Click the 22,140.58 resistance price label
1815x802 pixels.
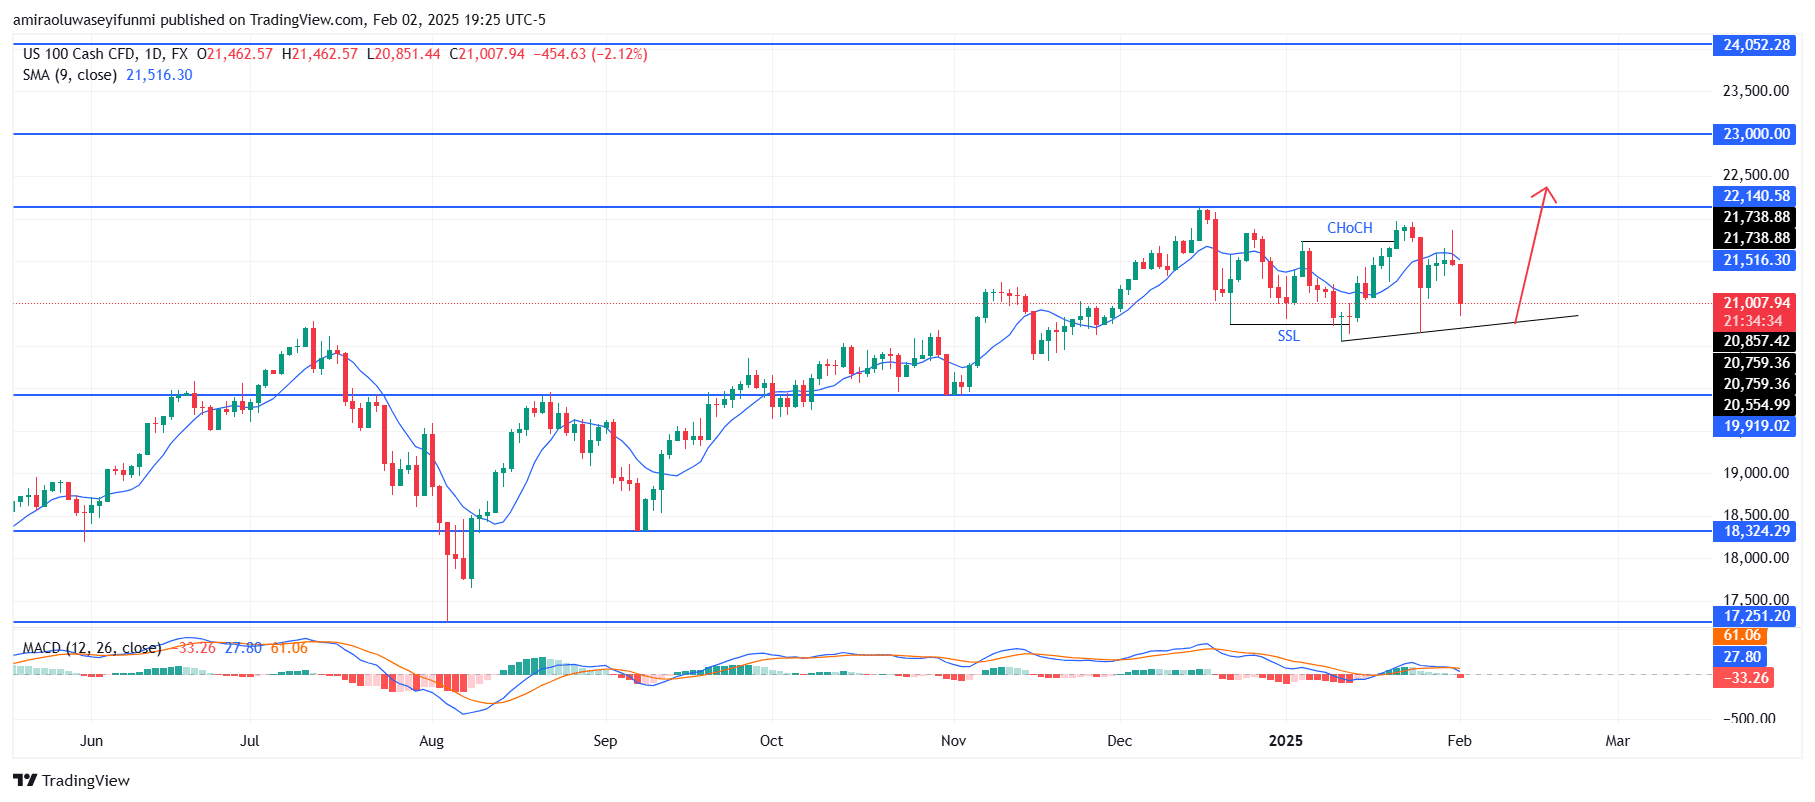point(1755,196)
